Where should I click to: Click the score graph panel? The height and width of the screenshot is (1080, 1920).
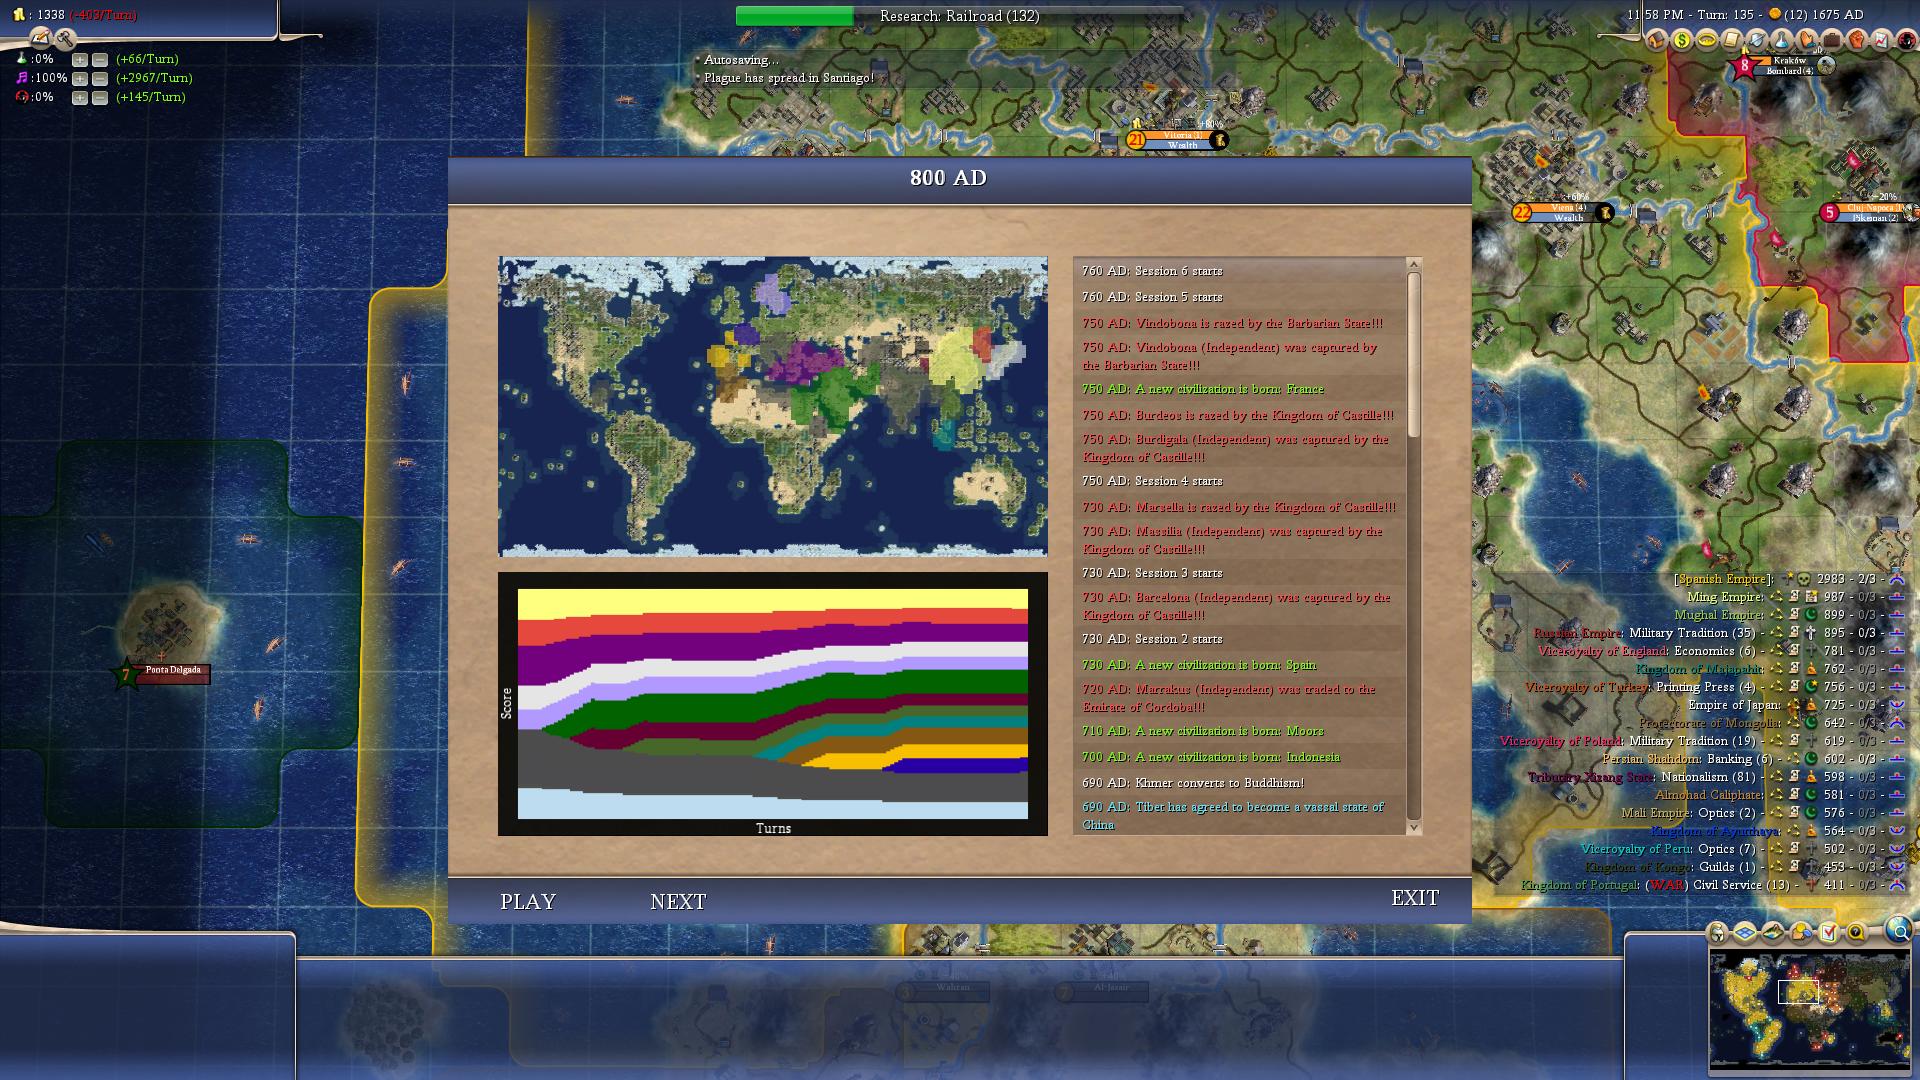pos(773,704)
